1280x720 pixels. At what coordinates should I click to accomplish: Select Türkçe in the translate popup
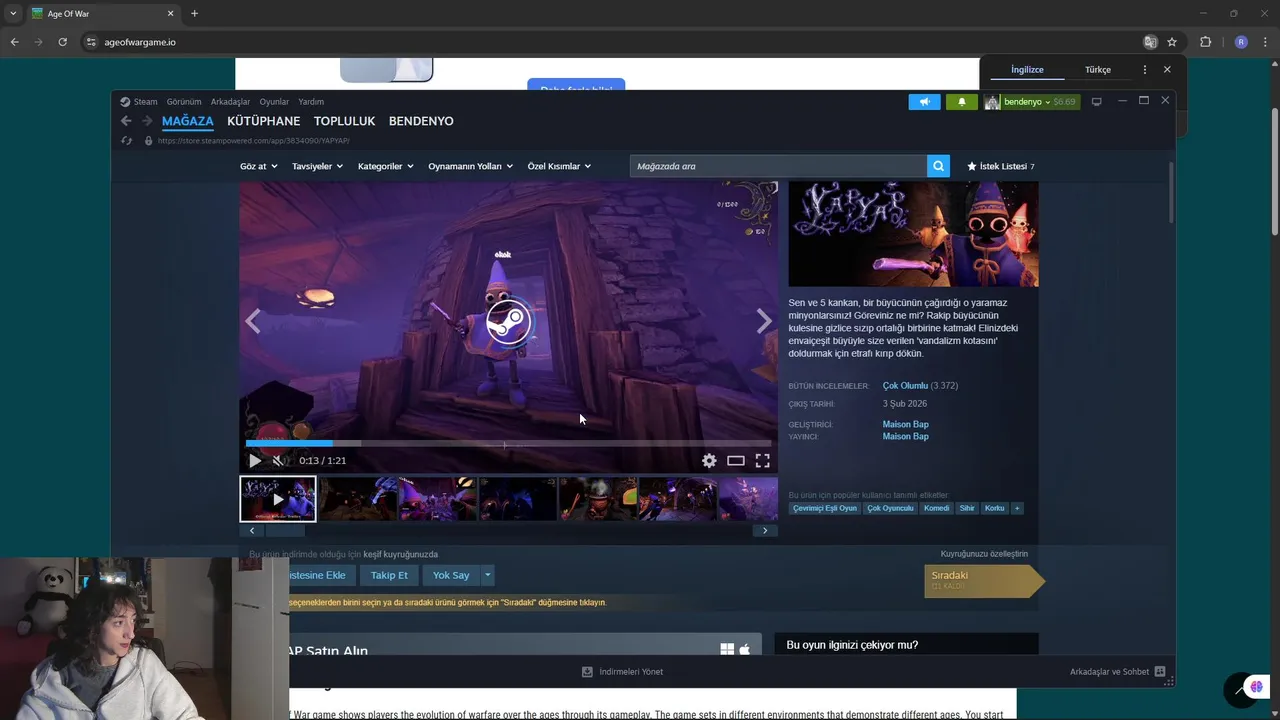click(x=1098, y=70)
